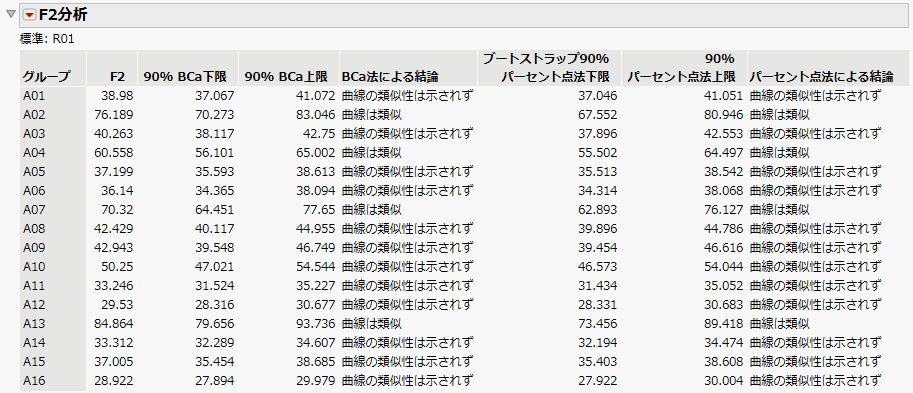Click BCa lower limit 70.273
The image size is (913, 393).
pos(215,115)
